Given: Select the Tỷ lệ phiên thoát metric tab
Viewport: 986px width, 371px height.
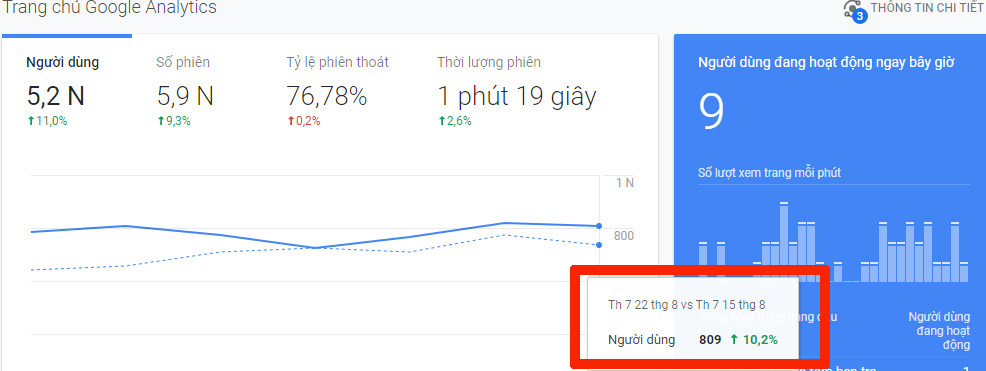Looking at the screenshot, I should click(338, 62).
